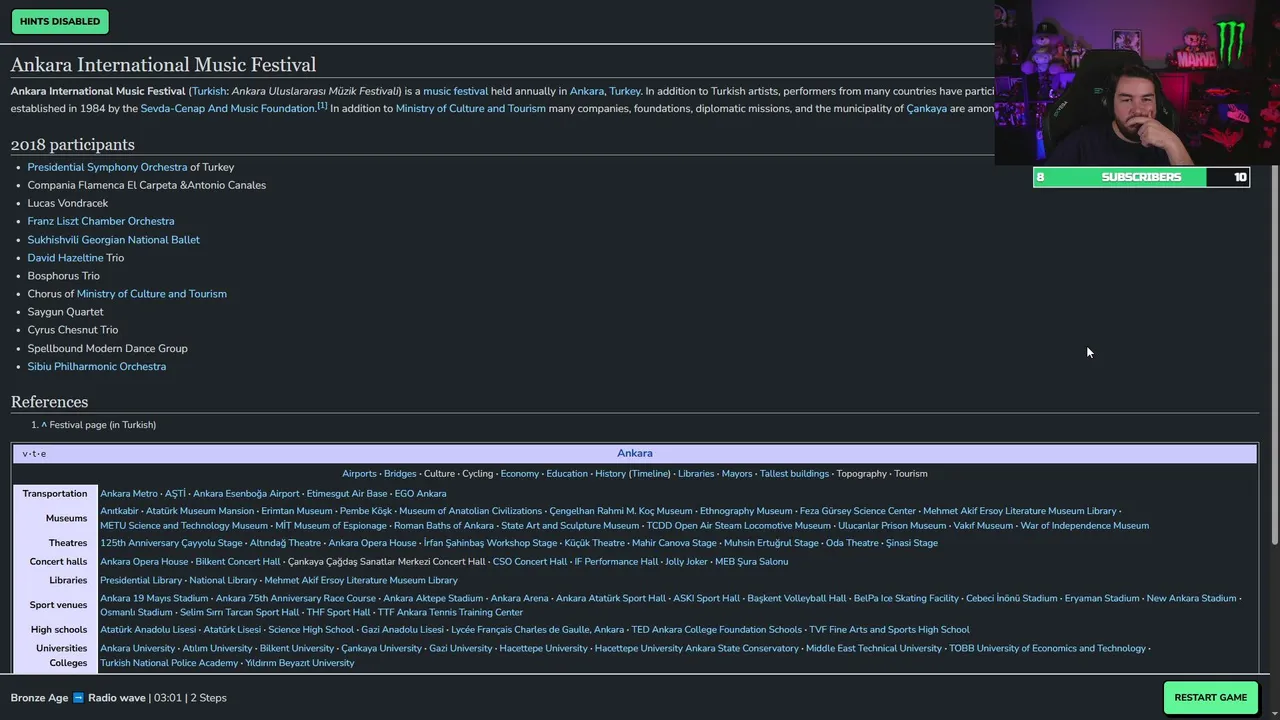Open the New Ankara Stadium link
Viewport: 1280px width, 720px height.
click(x=1191, y=599)
